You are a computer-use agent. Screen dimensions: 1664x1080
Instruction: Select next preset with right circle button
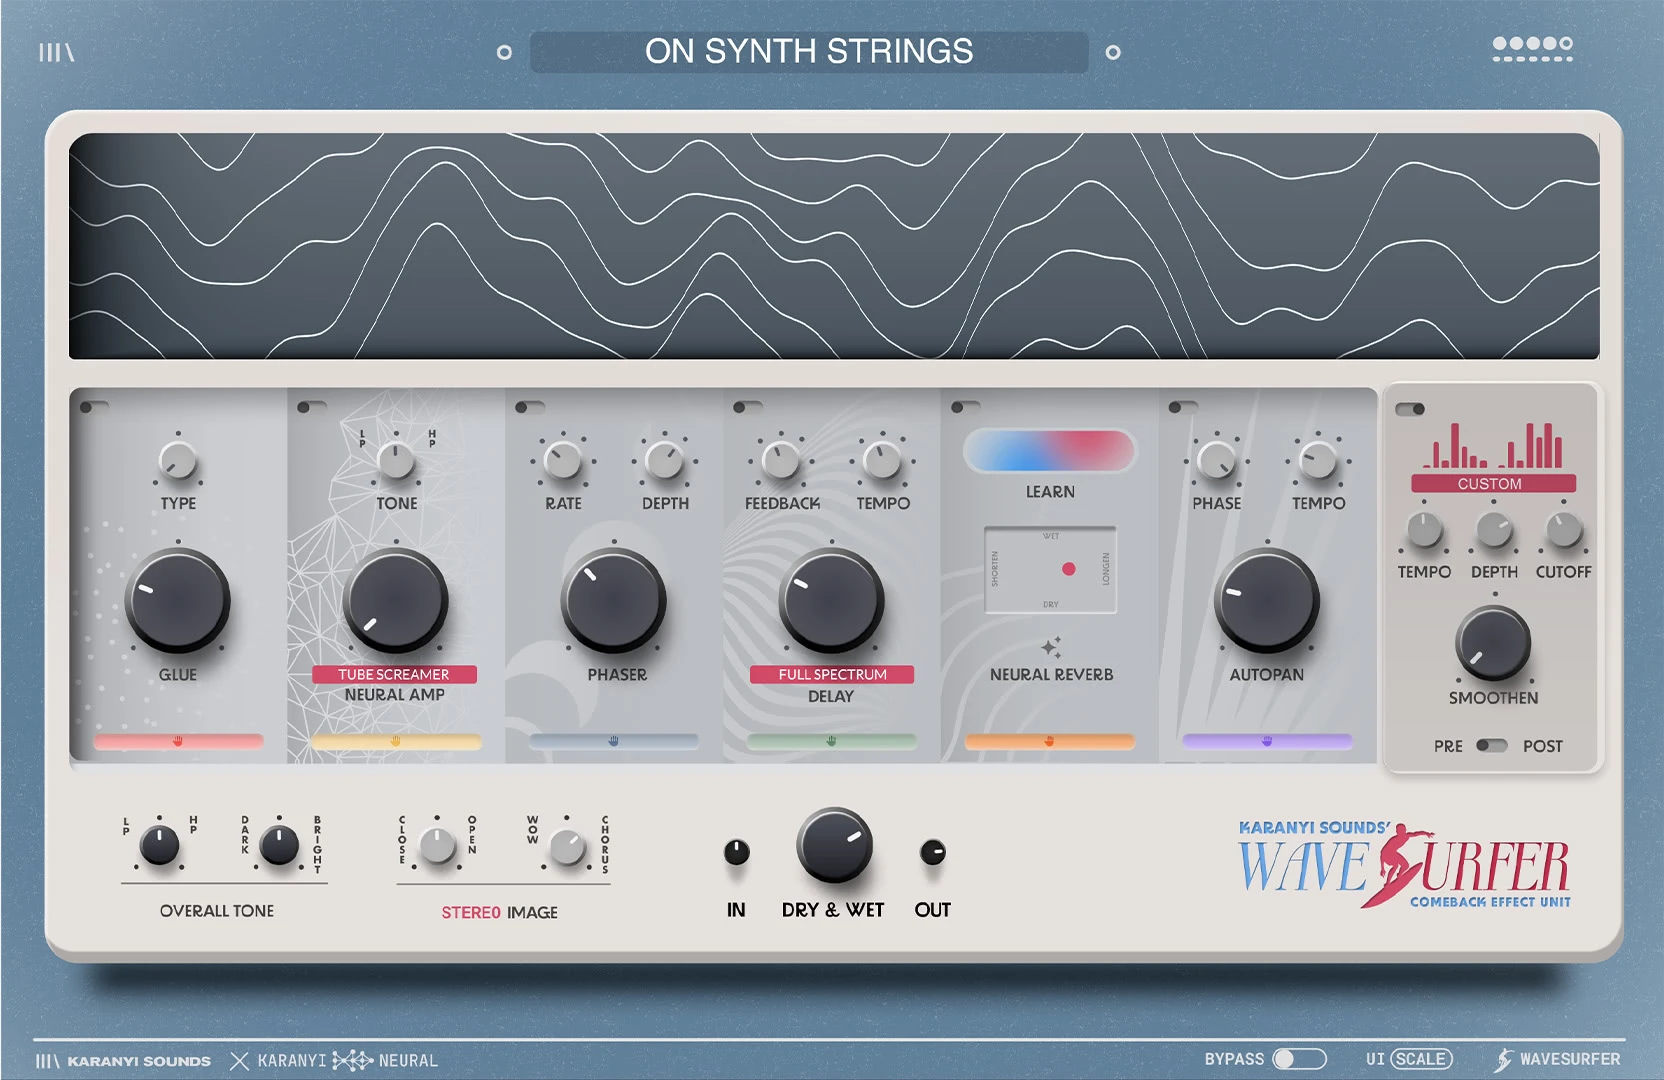point(1113,52)
